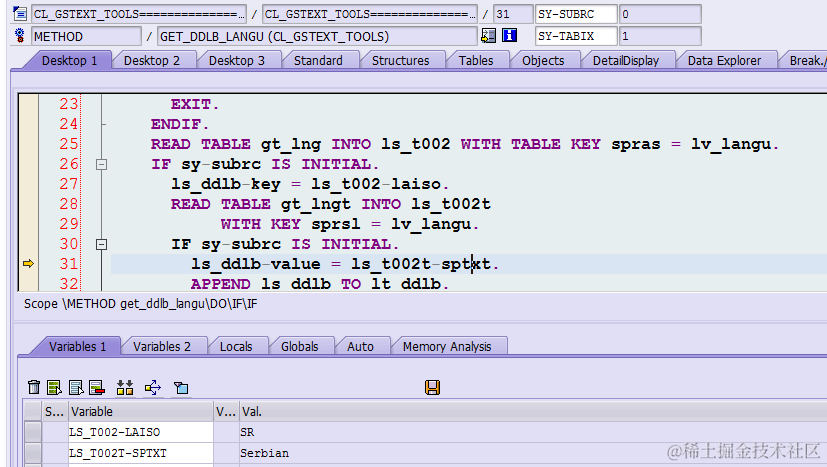Click the delete (trash can) icon in variables toolbar

[34, 387]
